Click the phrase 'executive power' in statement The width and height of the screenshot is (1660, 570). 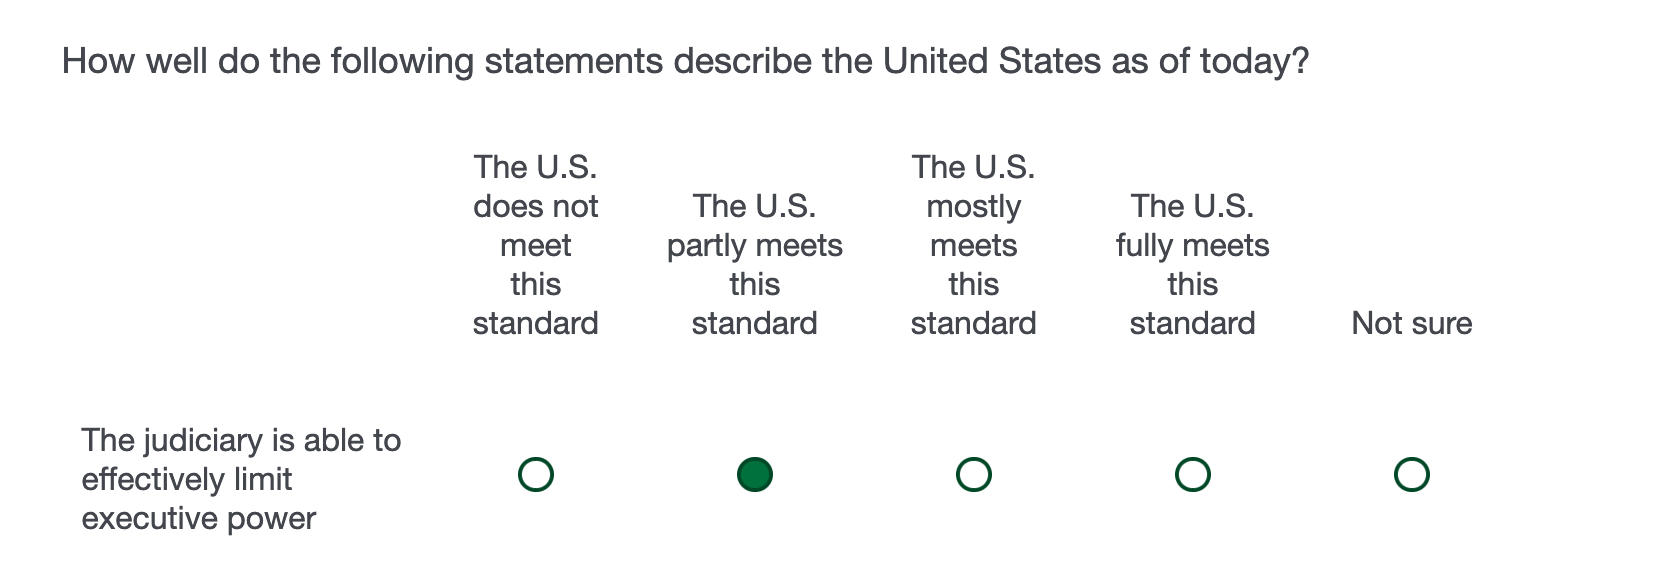[x=198, y=518]
